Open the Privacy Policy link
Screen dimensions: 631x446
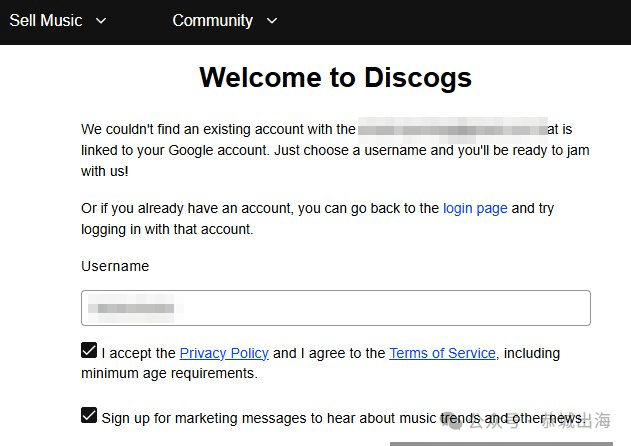[224, 353]
